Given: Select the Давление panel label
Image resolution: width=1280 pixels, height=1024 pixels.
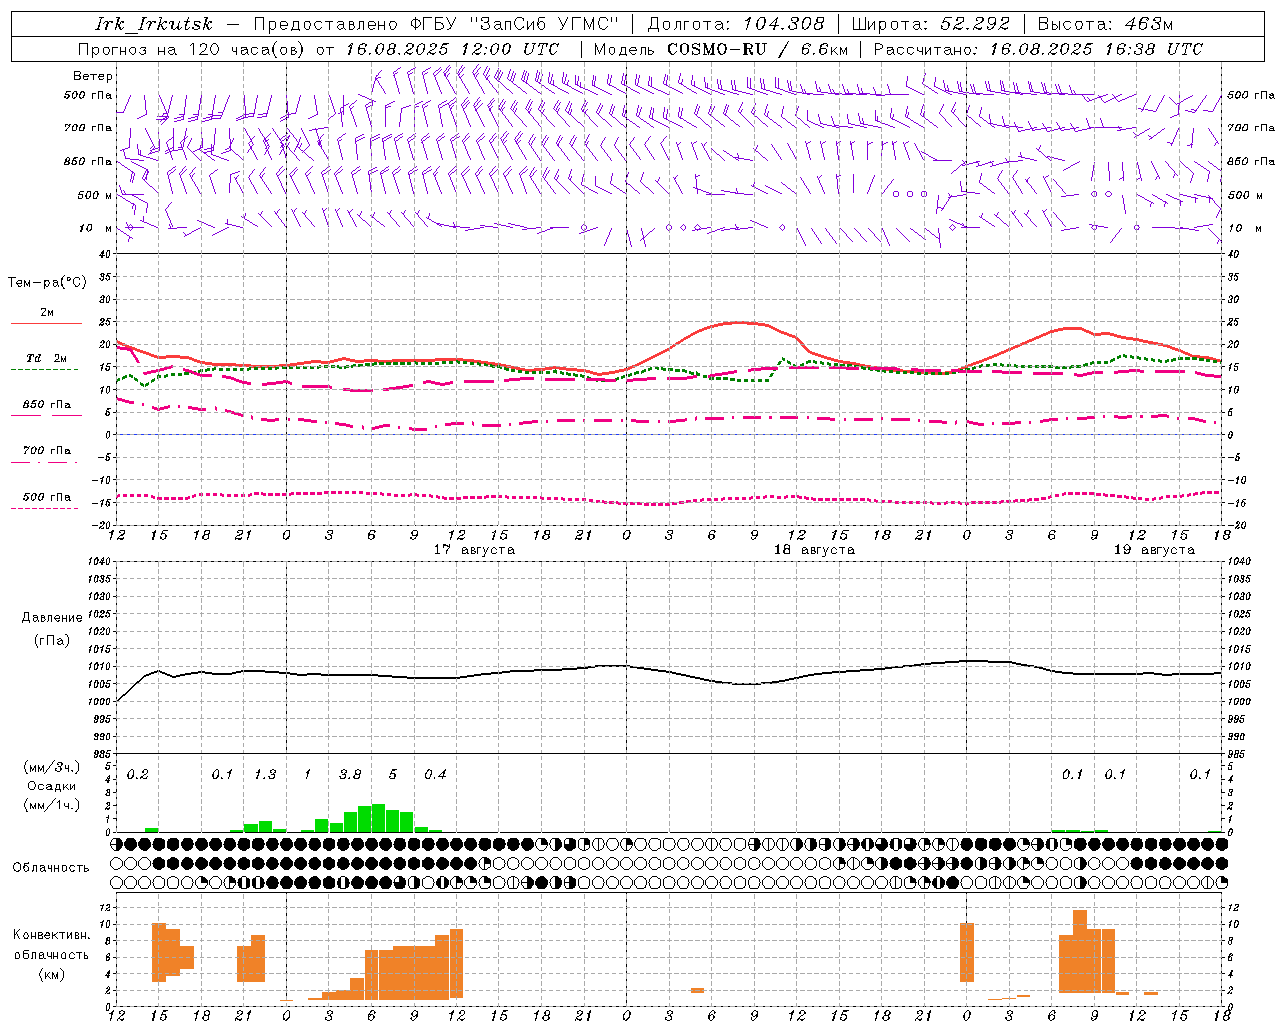Looking at the screenshot, I should click(x=52, y=618).
